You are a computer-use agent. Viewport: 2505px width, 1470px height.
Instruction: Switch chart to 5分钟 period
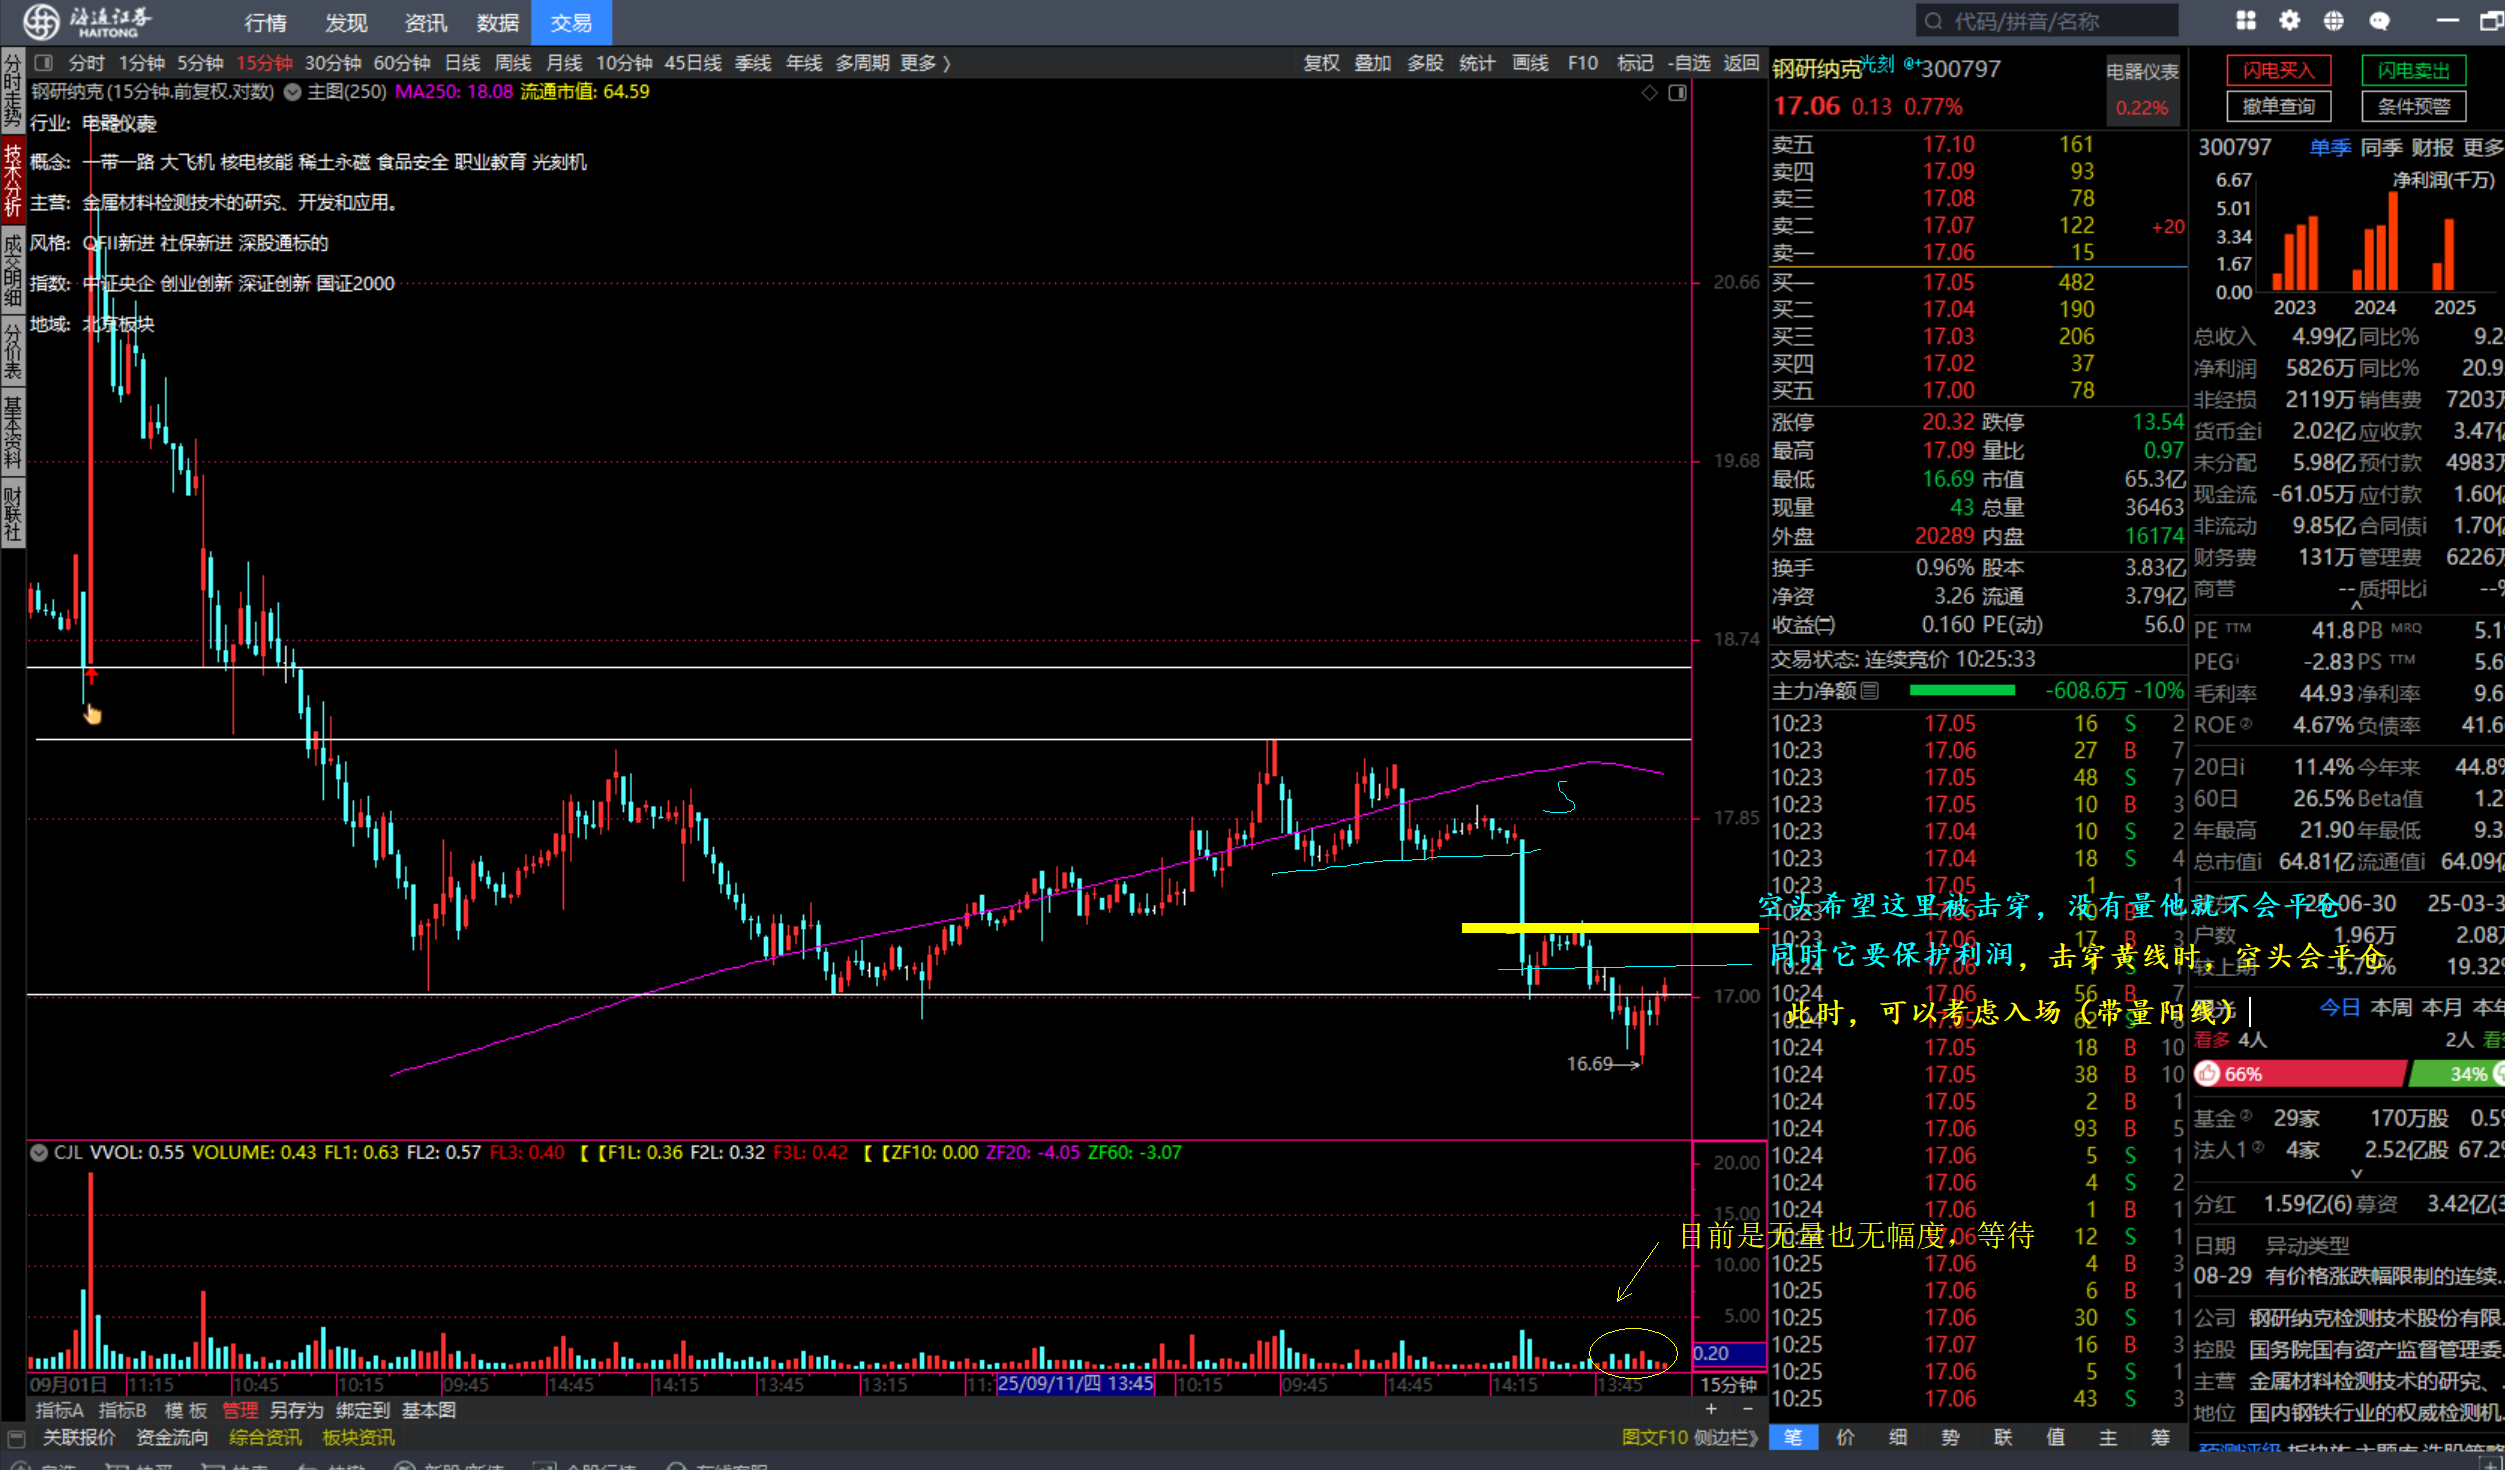[x=200, y=63]
